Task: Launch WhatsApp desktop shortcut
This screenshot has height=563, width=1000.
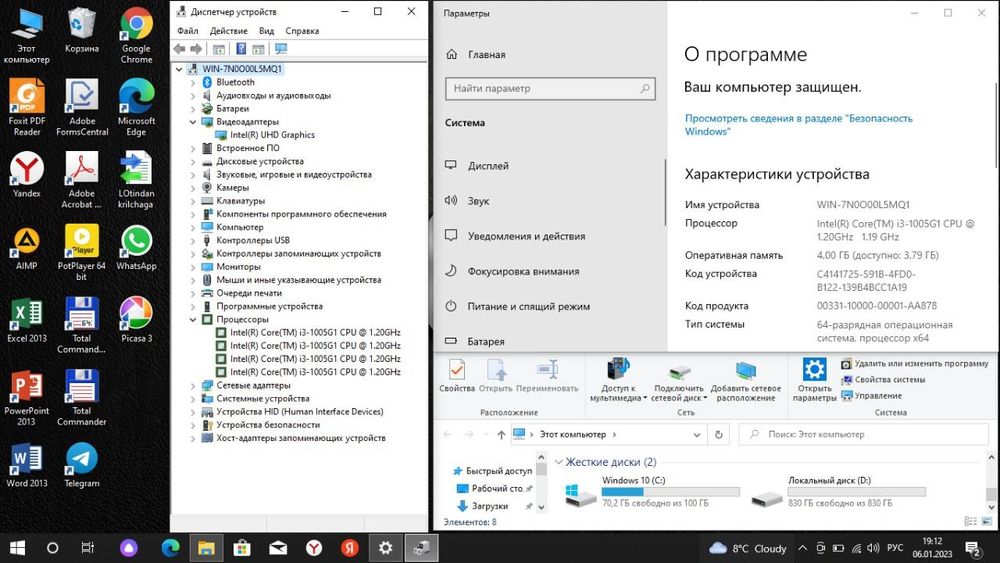Action: point(136,248)
